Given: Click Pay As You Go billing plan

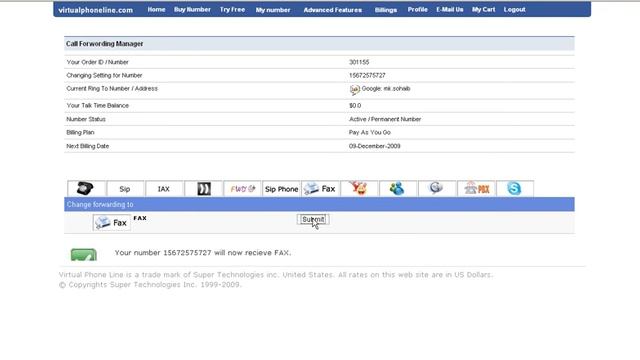Looking at the screenshot, I should tap(370, 133).
